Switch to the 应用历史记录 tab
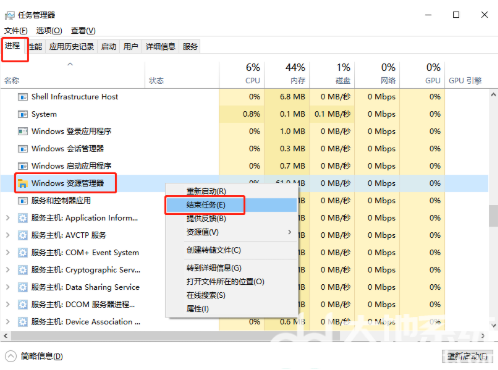This screenshot has height=370, width=498. pyautogui.click(x=71, y=47)
